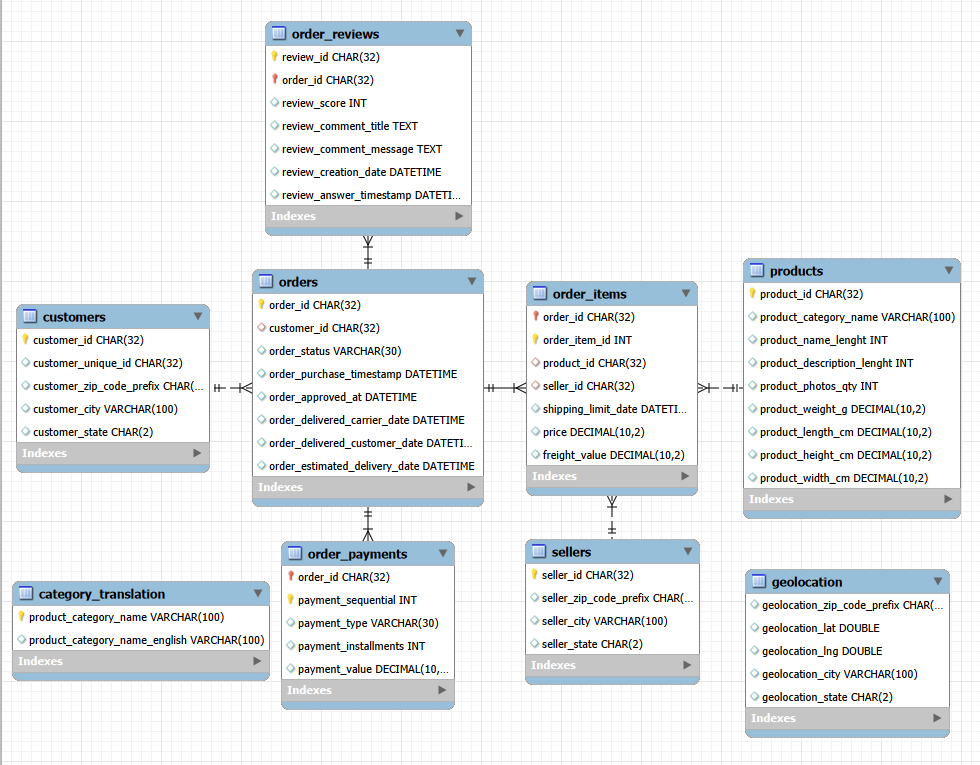The height and width of the screenshot is (765, 980).
Task: Click the diamond icon beside geolocation_lat
Action: pos(754,628)
